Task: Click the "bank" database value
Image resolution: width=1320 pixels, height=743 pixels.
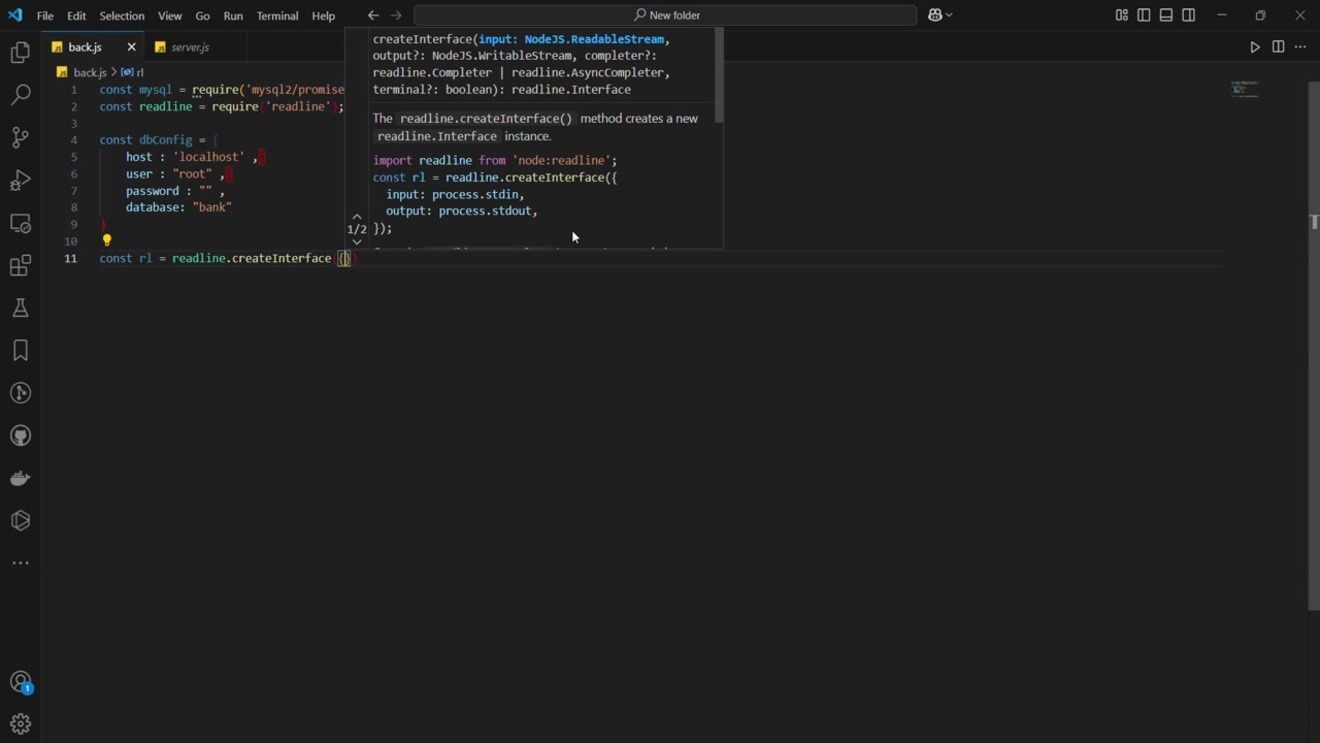Action: click(212, 207)
